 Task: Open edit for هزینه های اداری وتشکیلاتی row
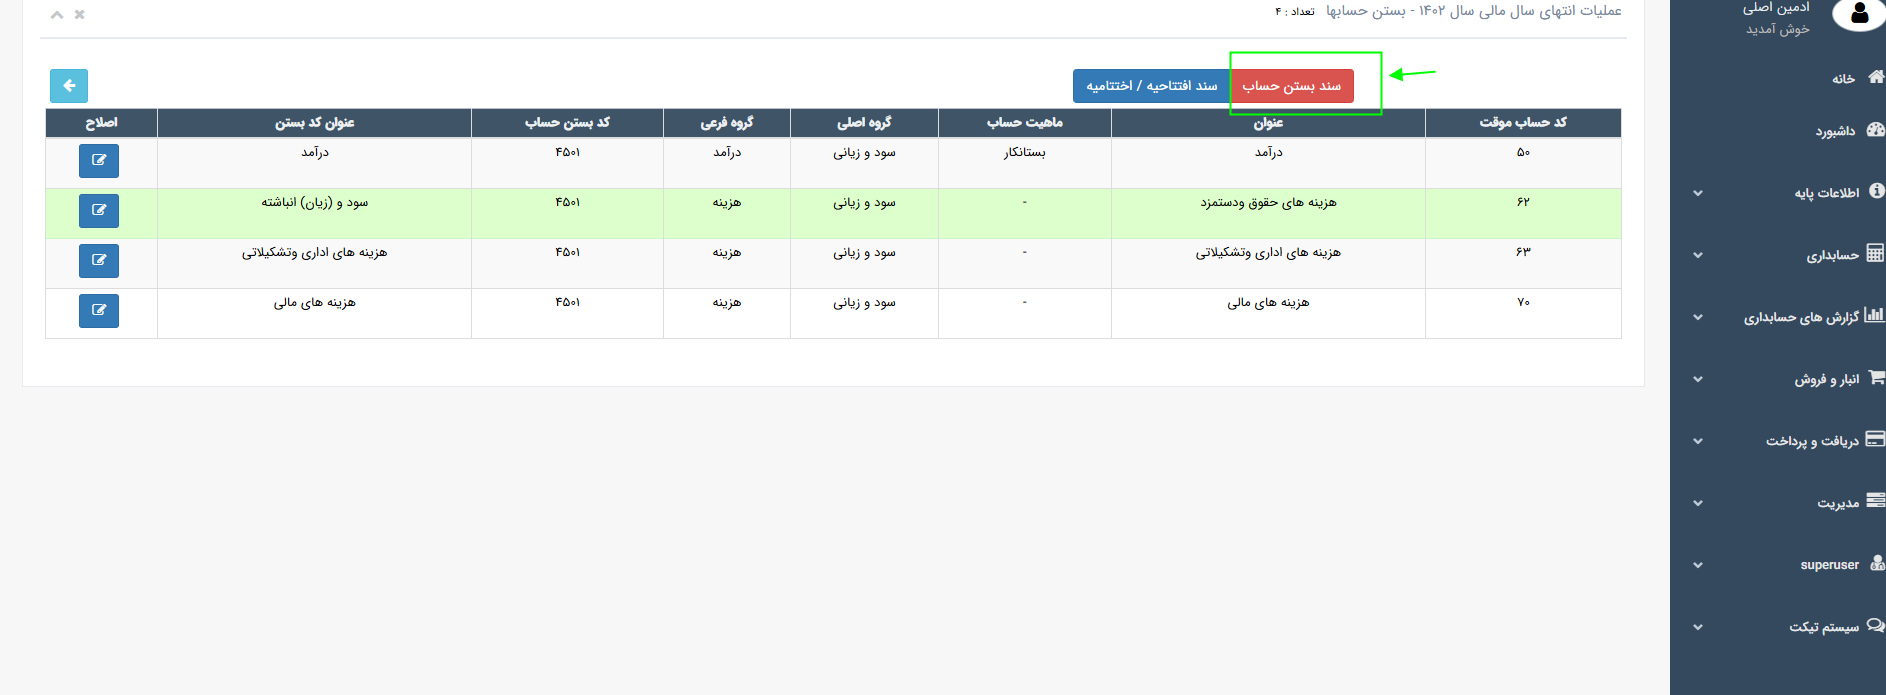99,260
